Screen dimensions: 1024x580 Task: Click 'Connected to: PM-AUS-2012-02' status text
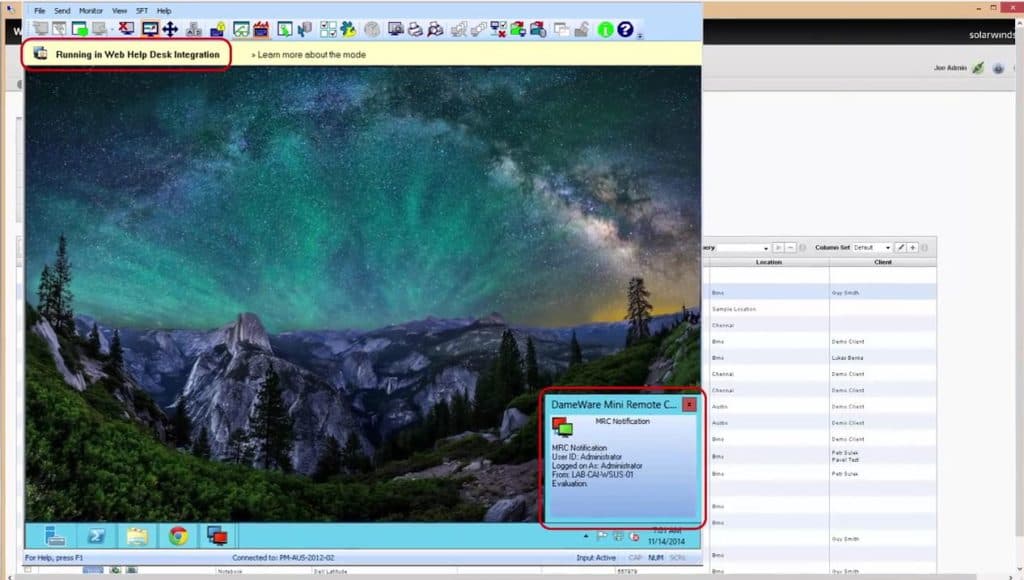(283, 558)
